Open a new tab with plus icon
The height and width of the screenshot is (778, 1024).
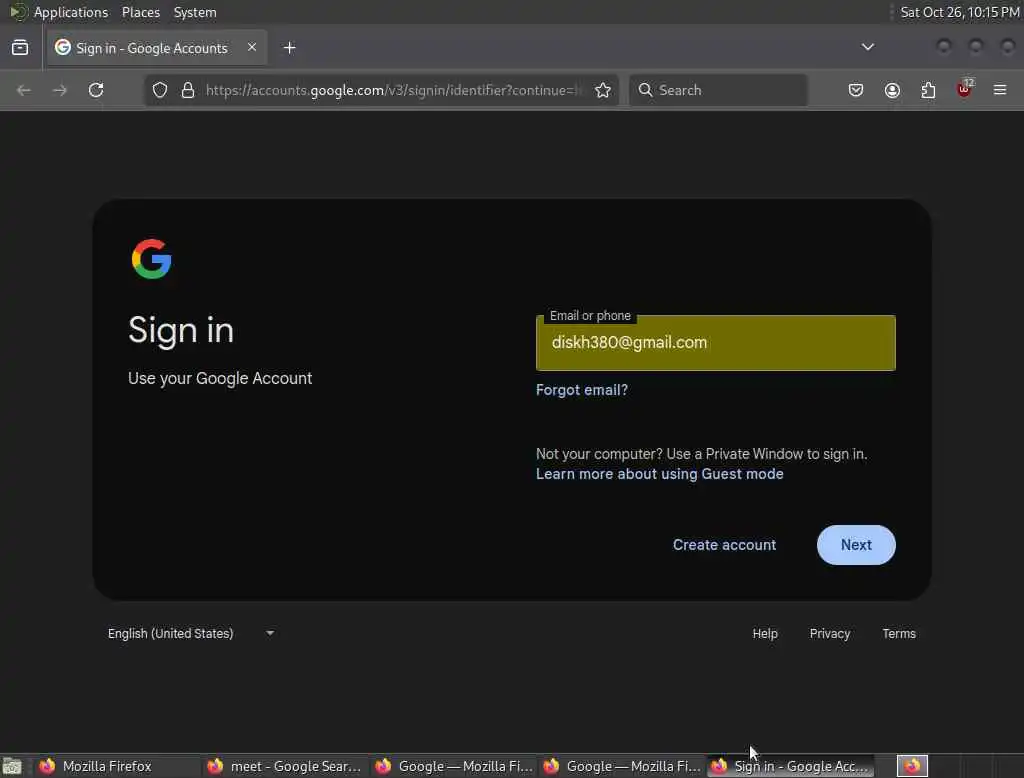pos(289,48)
